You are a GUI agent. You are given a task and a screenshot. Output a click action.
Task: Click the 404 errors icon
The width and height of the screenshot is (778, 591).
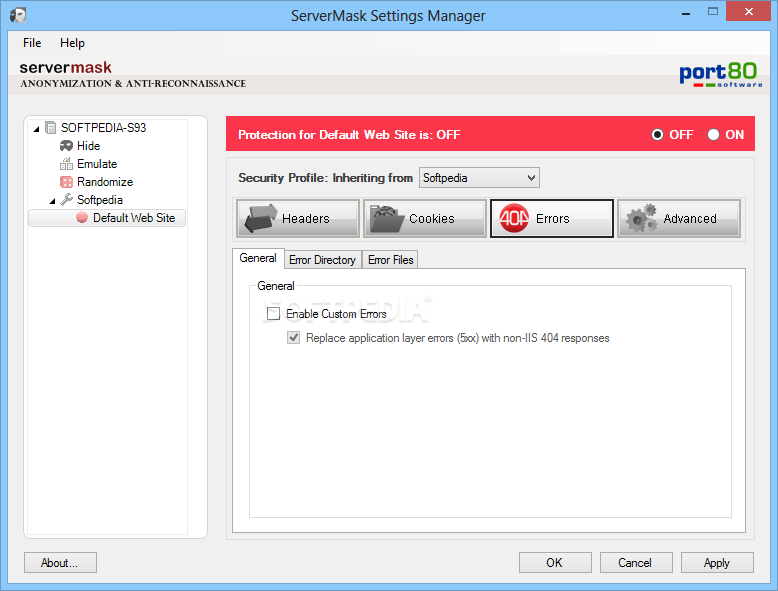tap(514, 218)
